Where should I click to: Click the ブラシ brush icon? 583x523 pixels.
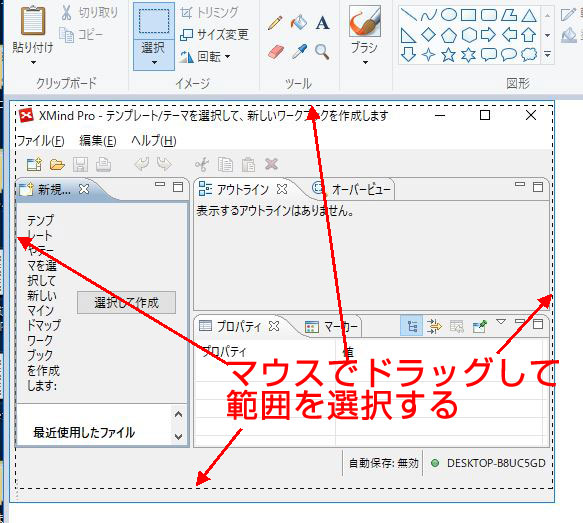tap(365, 21)
